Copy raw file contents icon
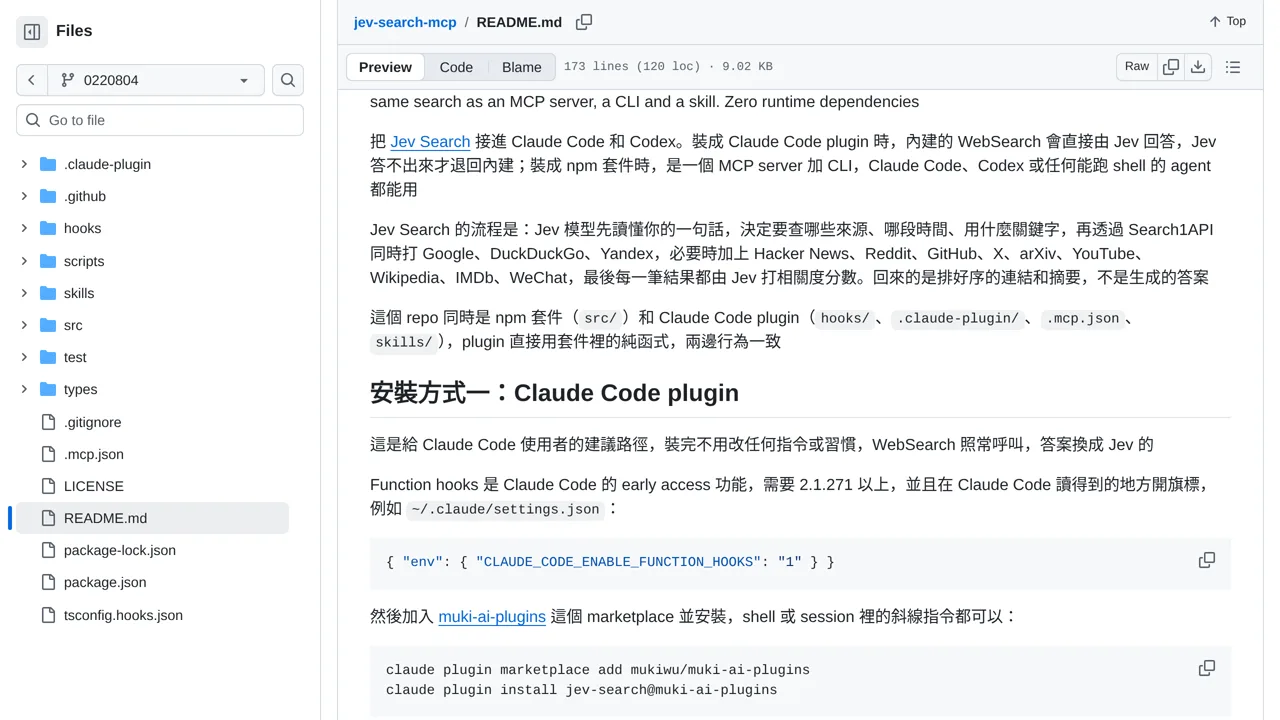 pos(1171,67)
